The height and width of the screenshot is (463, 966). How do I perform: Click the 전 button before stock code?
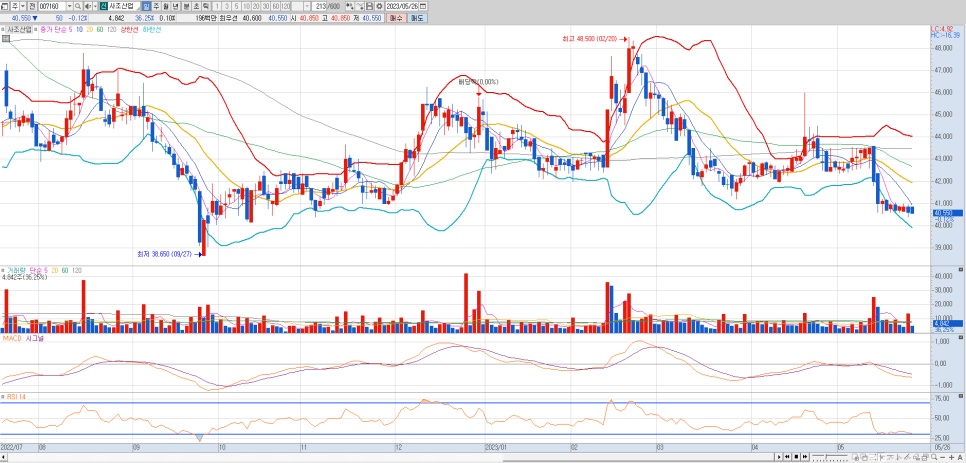tap(33, 6)
